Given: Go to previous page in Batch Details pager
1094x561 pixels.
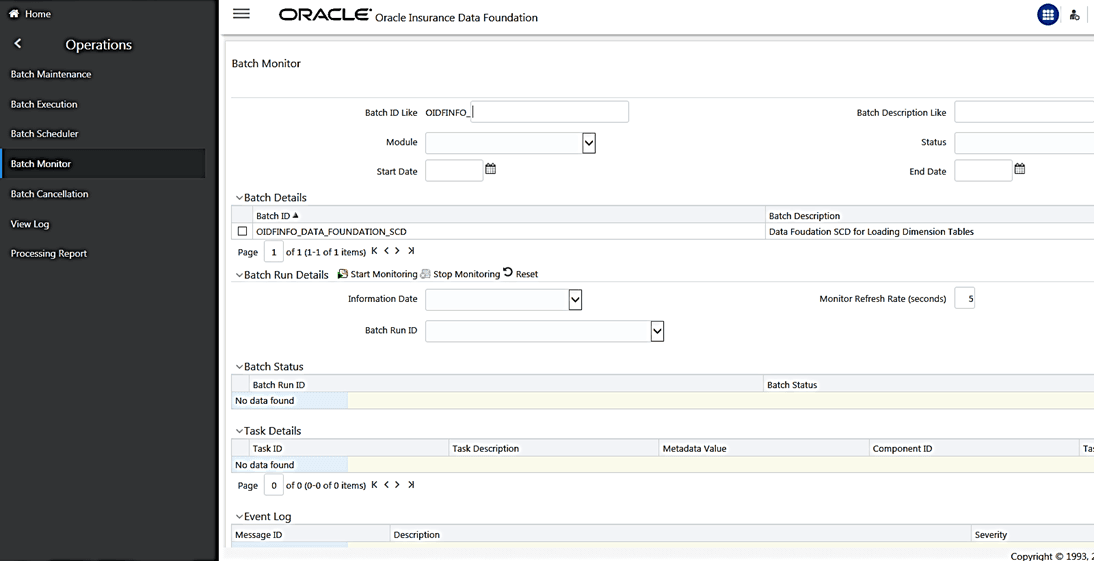Looking at the screenshot, I should tap(387, 250).
